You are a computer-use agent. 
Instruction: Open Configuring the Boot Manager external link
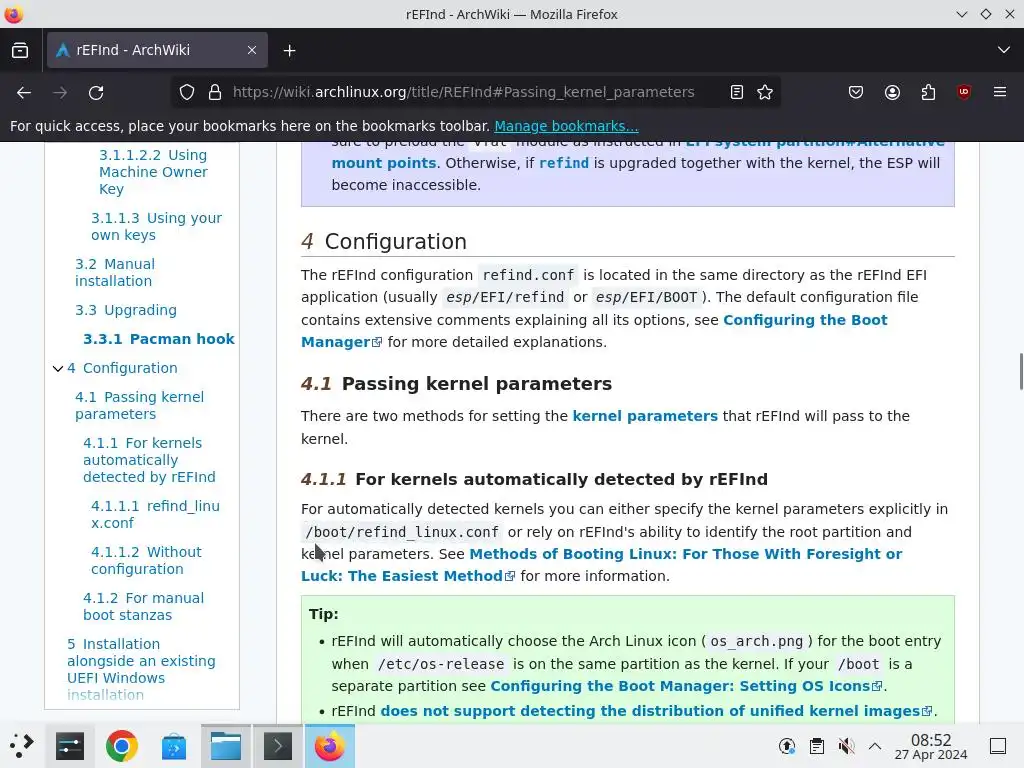click(805, 320)
